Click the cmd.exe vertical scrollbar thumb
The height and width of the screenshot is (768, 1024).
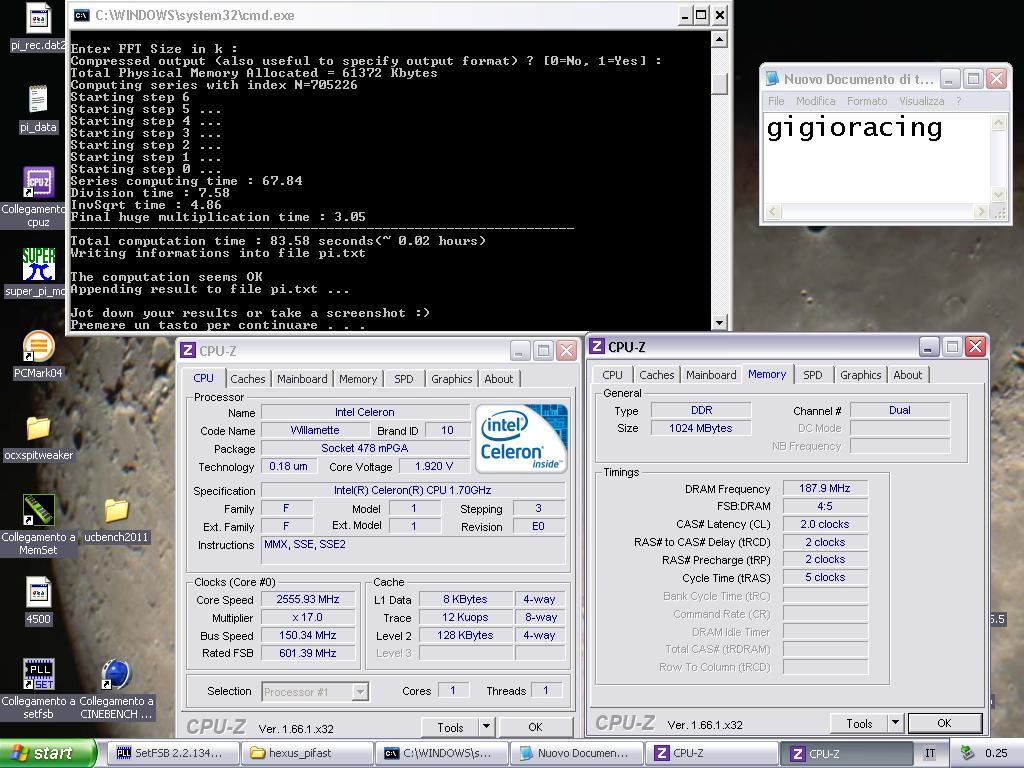719,84
